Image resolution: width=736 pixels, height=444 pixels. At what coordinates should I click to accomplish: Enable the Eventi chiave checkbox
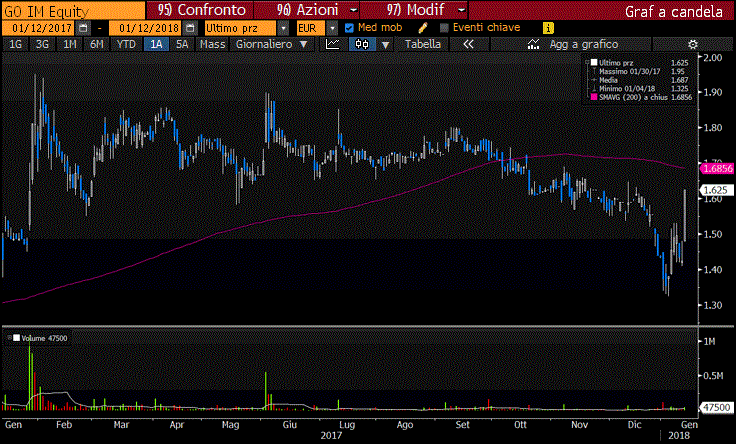pyautogui.click(x=445, y=28)
